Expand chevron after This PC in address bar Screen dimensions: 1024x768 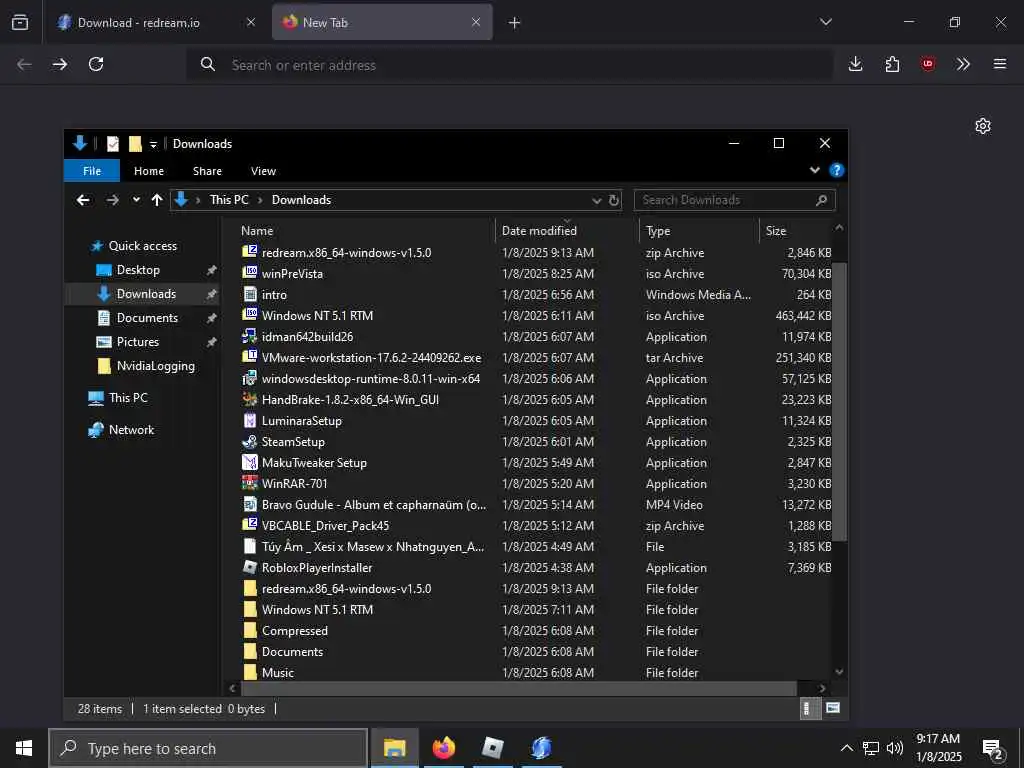coord(260,200)
